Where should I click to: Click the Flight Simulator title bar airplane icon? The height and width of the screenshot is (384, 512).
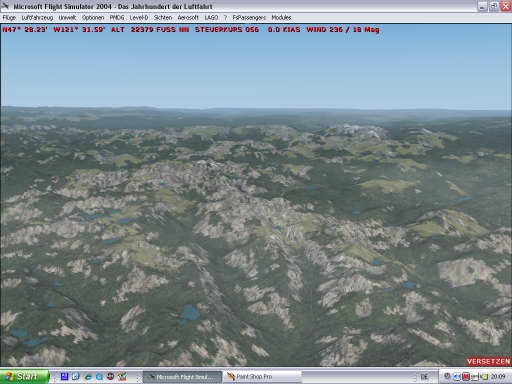coord(5,6)
